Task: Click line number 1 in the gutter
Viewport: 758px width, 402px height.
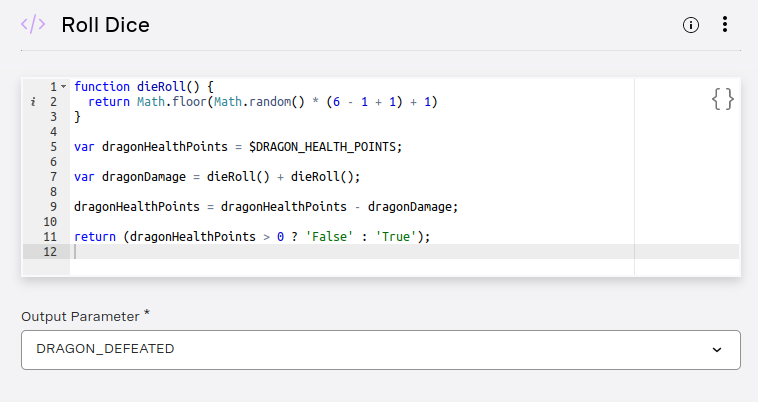Action: 53,87
